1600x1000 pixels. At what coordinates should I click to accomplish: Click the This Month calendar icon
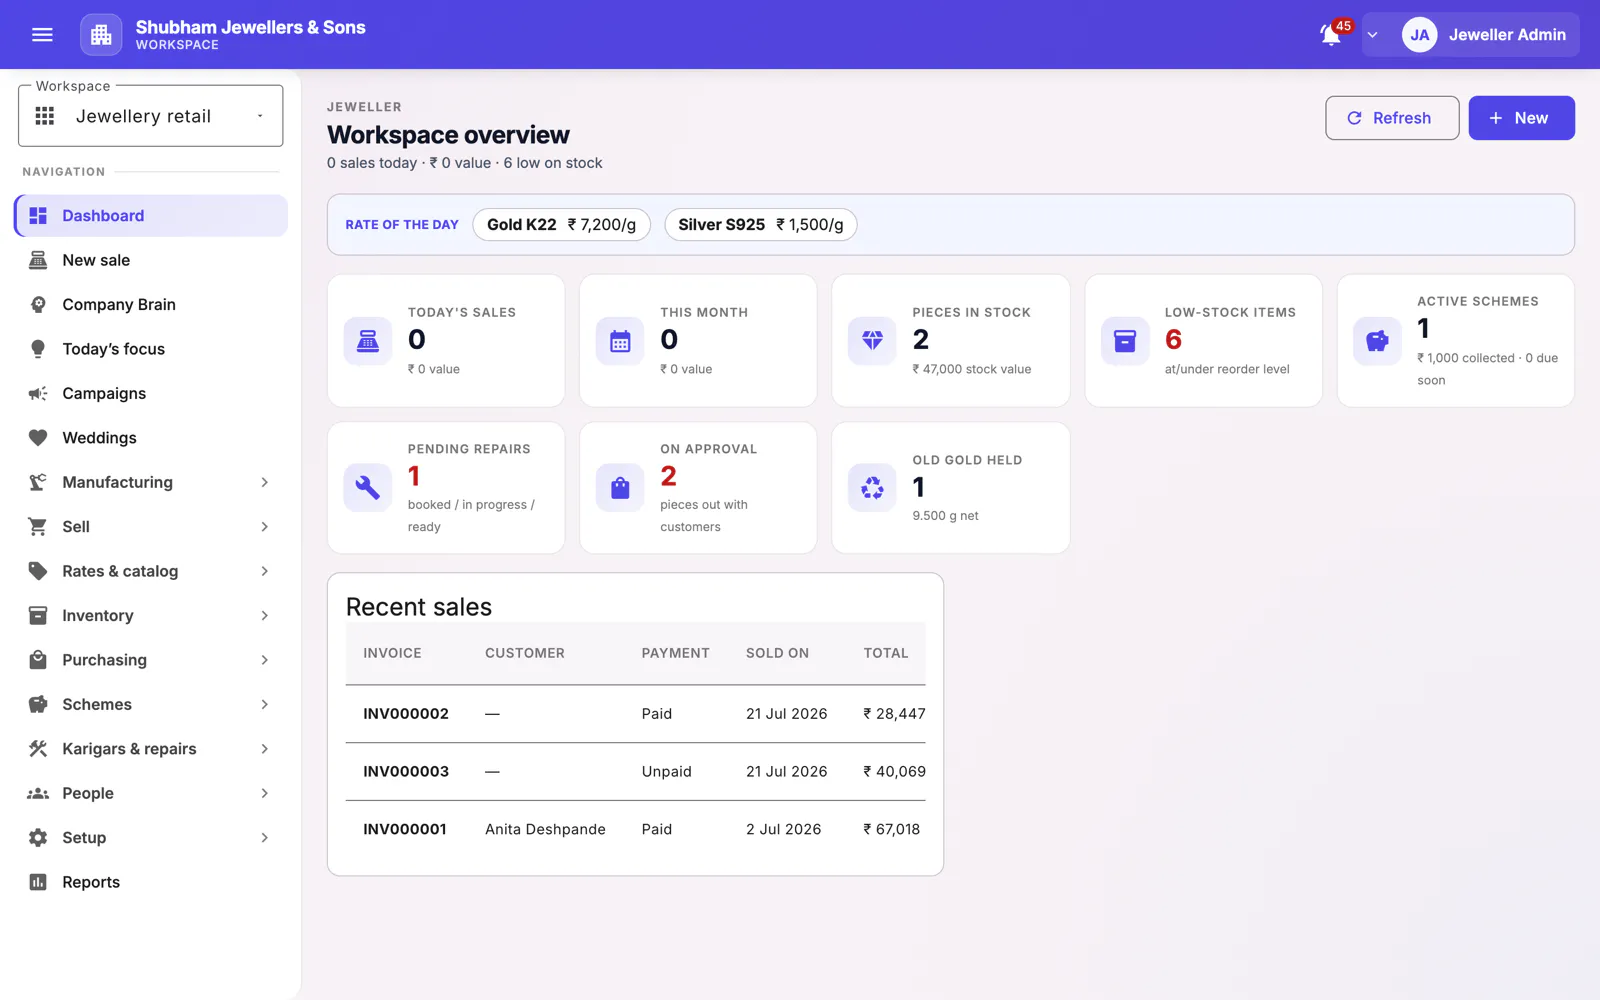620,341
